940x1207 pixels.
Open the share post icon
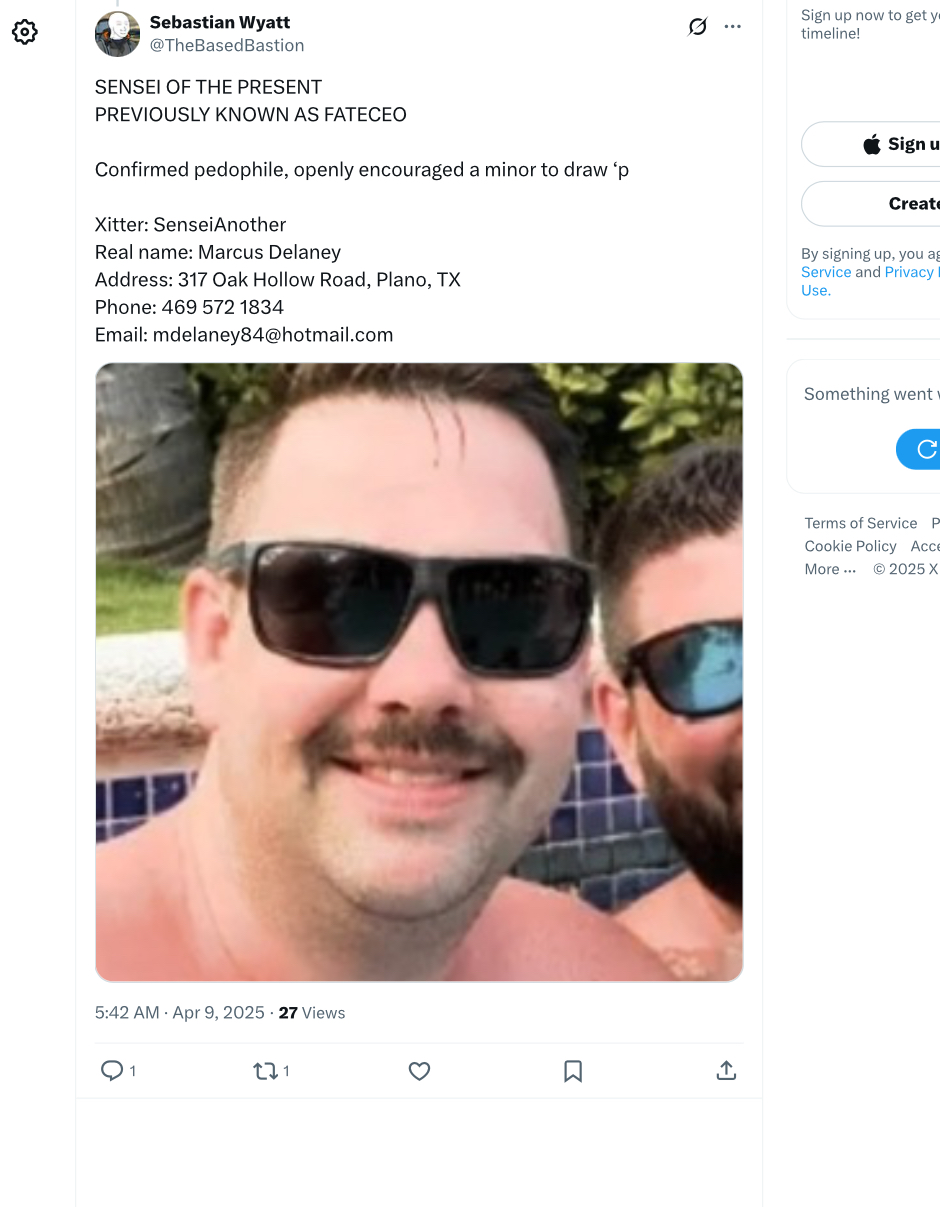click(x=727, y=1071)
